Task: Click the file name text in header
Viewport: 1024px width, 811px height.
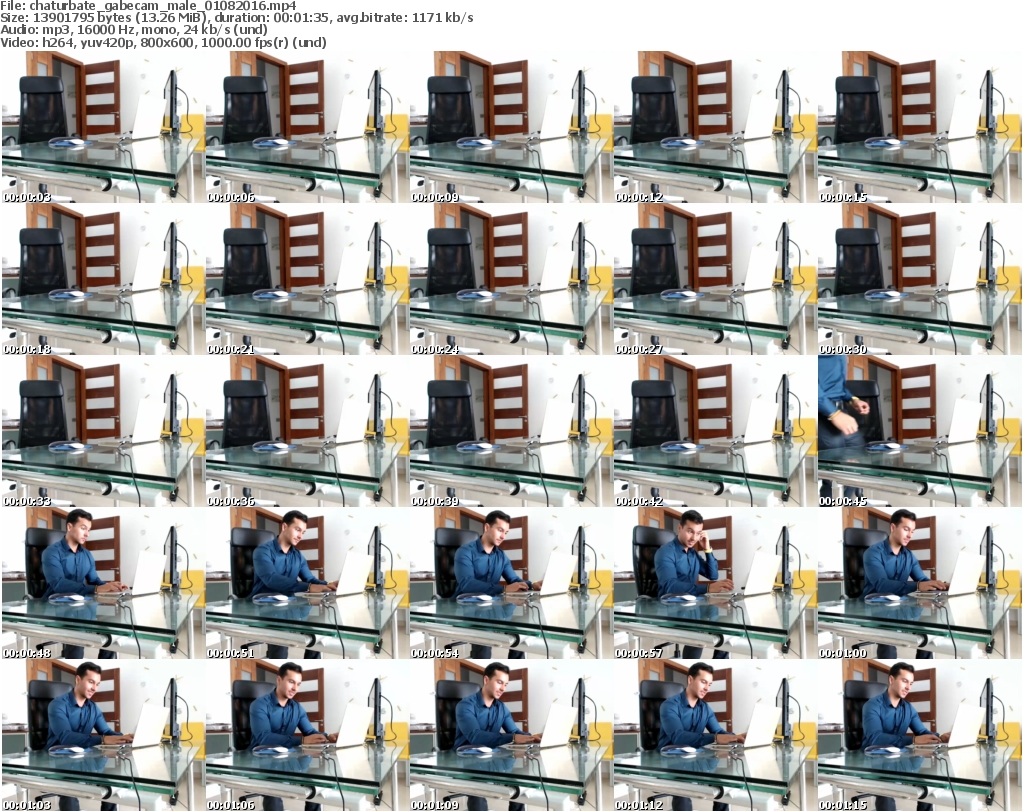Action: click(x=148, y=6)
